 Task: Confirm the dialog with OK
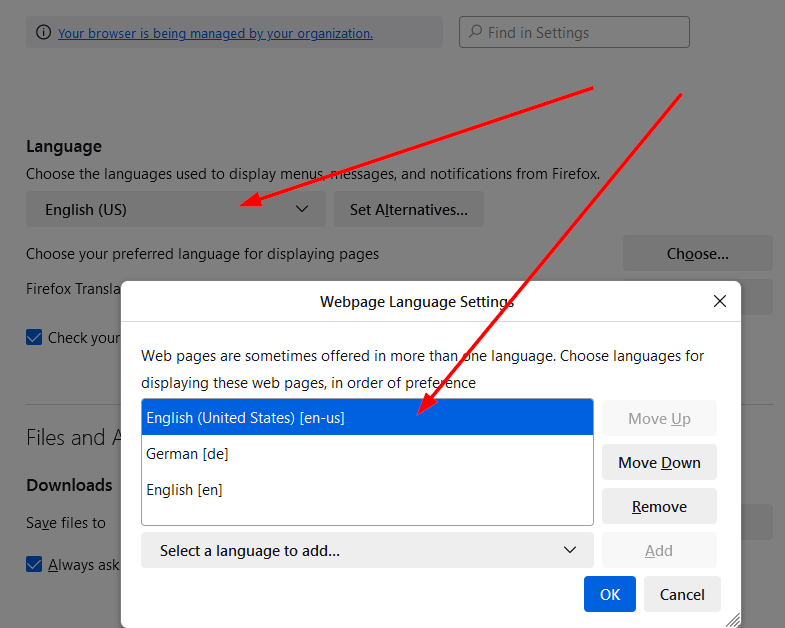point(610,594)
